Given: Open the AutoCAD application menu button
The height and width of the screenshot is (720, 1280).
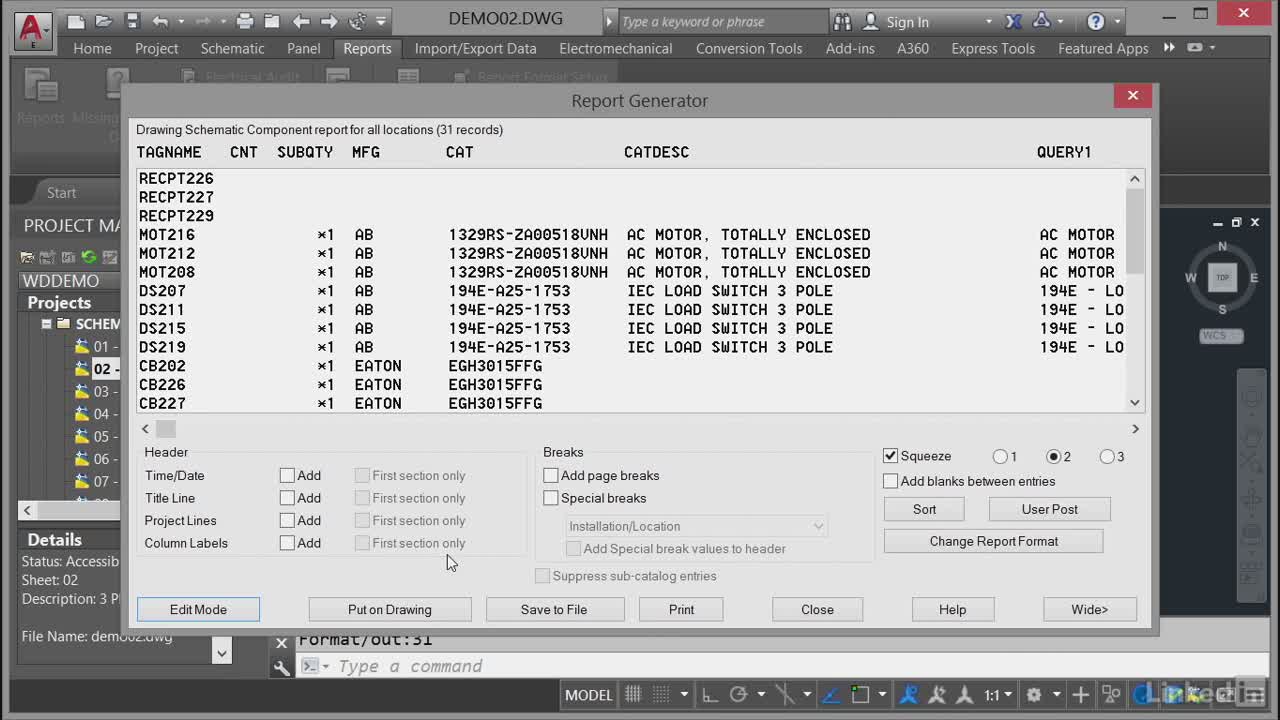Looking at the screenshot, I should pos(33,30).
